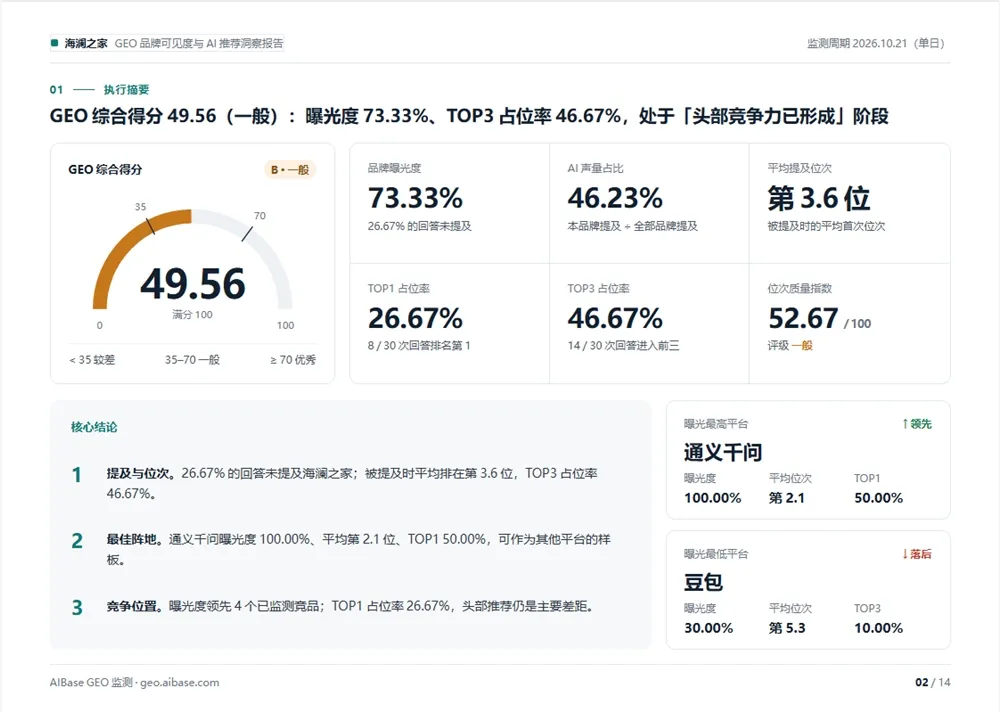Click the ≥ 70 优秀 legend entry
The image size is (1000, 712).
pos(293,360)
